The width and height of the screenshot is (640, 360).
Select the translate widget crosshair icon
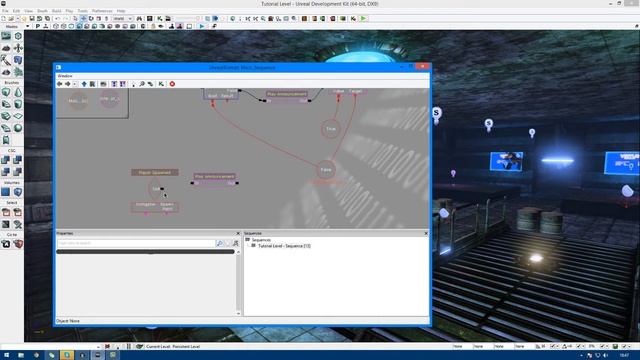coord(84,18)
